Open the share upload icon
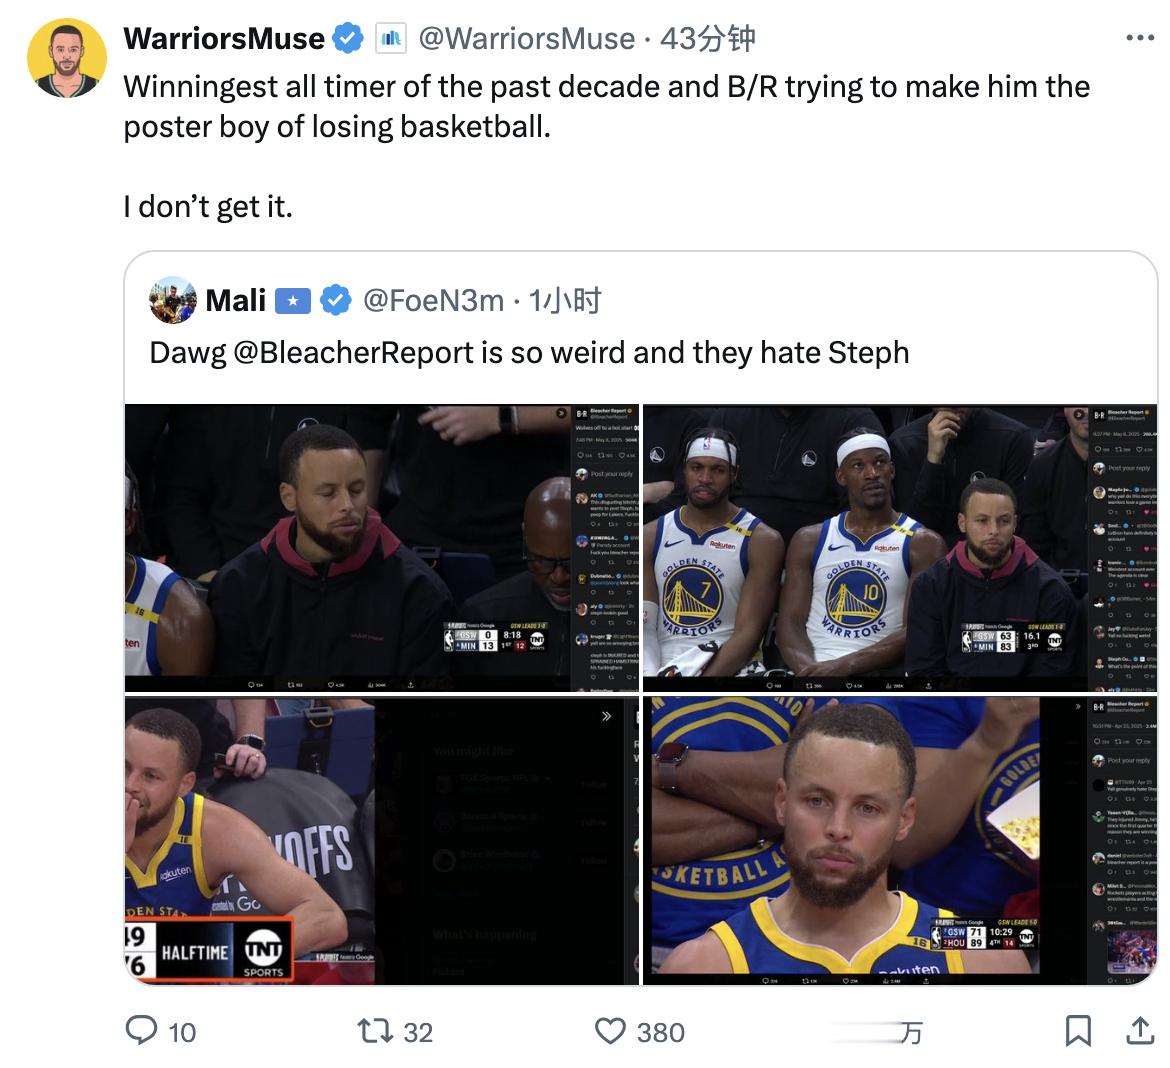Viewport: 1170px width, 1068px height. (1140, 1031)
